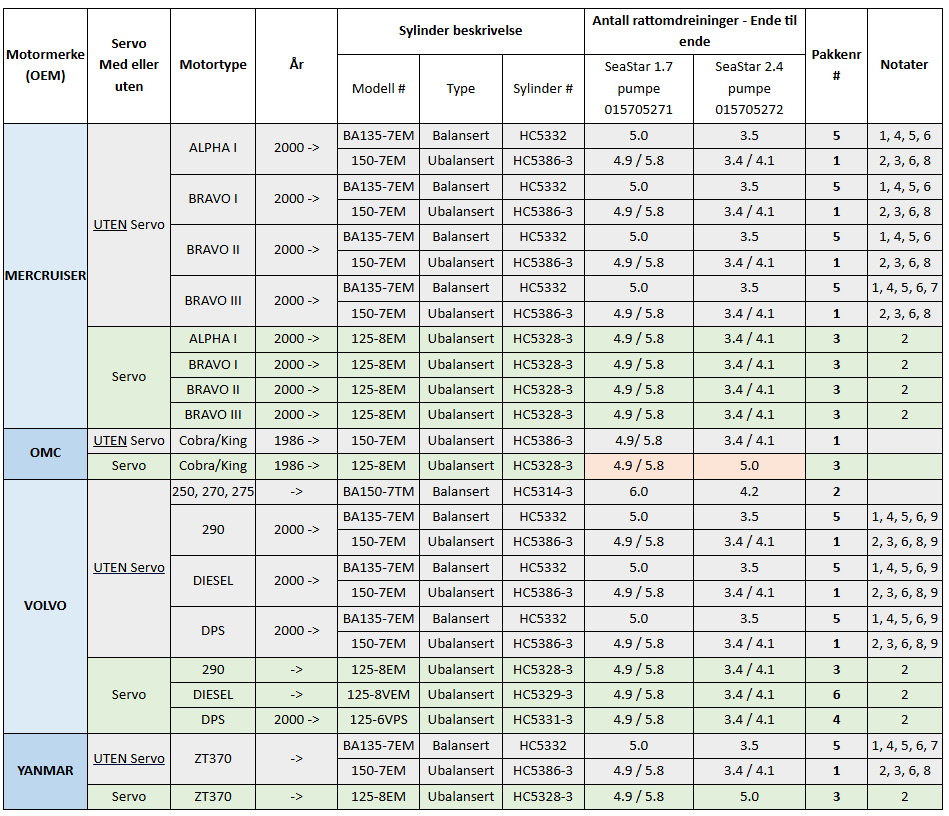Select the Motortype column header
Screen dimensions: 949x816
pyautogui.click(x=213, y=65)
